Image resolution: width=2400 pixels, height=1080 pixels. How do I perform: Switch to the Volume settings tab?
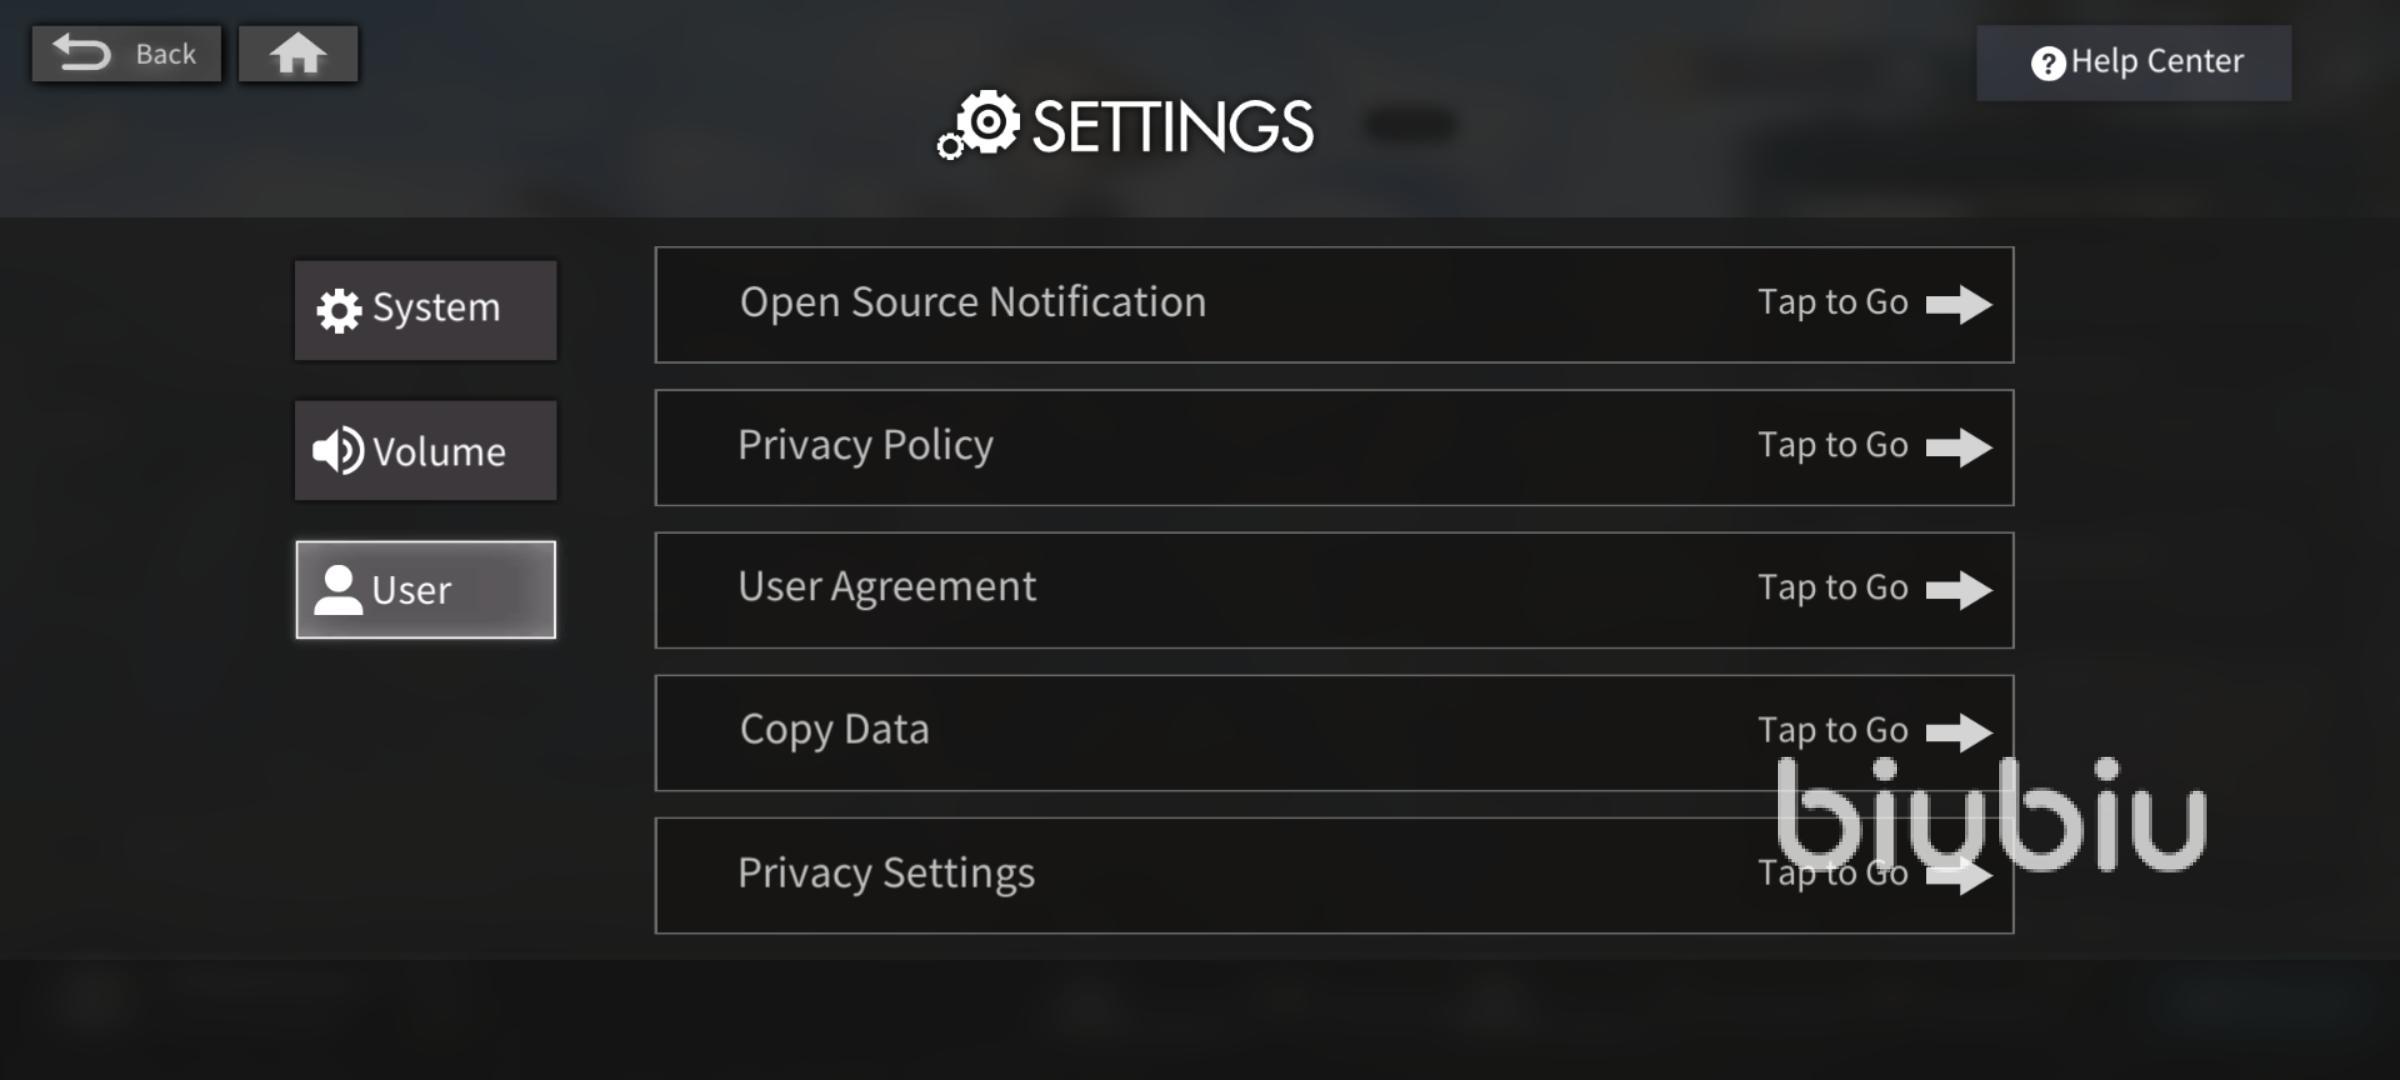click(426, 451)
